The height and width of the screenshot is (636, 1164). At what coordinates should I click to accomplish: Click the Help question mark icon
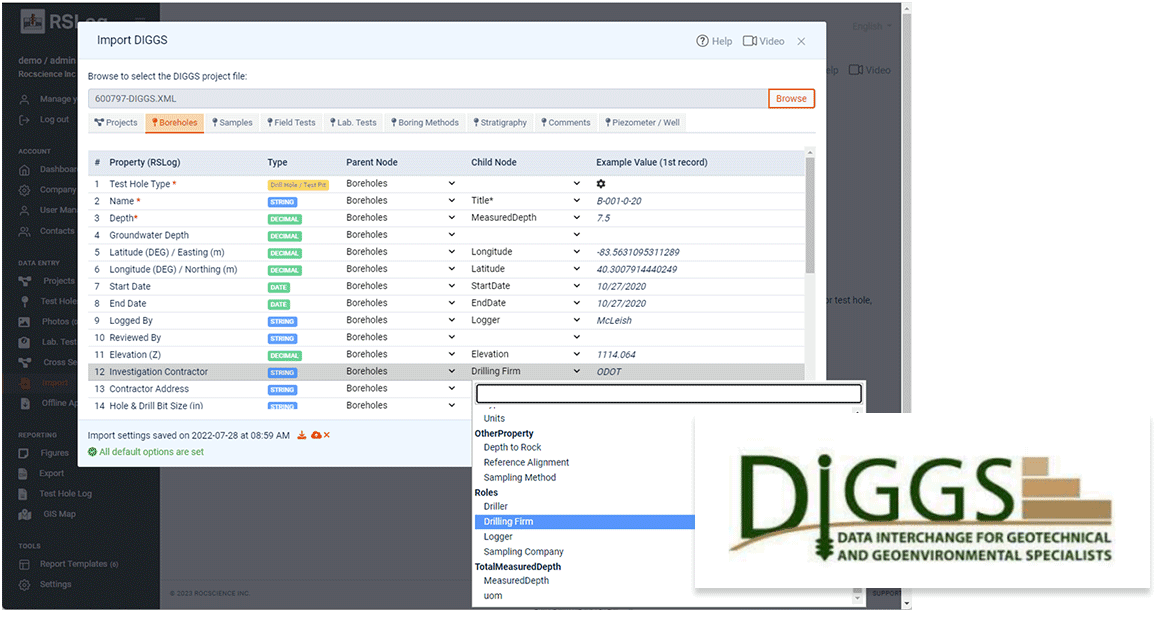(702, 42)
